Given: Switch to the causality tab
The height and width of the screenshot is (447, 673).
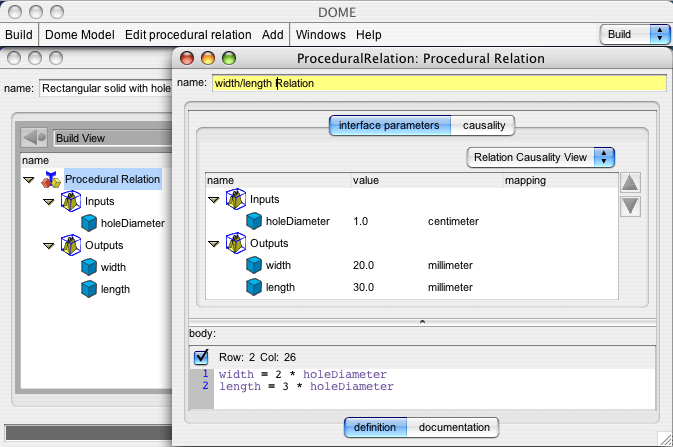Looking at the screenshot, I should pos(483,125).
